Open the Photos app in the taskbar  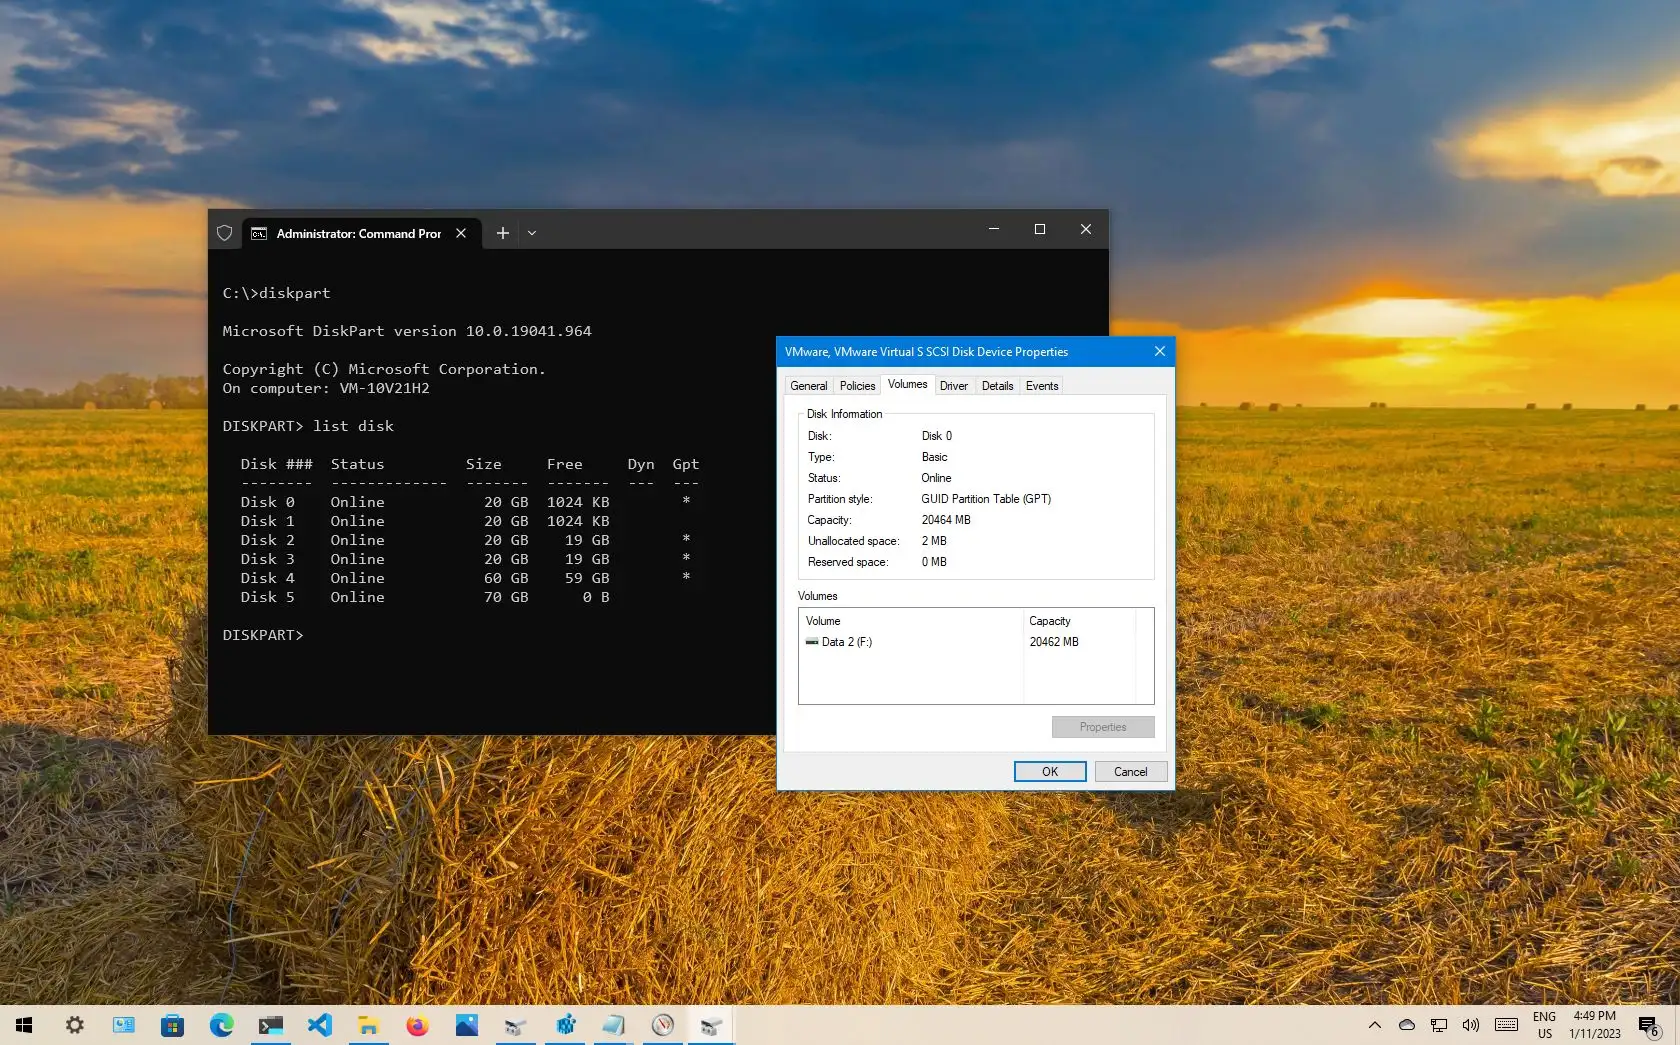point(466,1025)
